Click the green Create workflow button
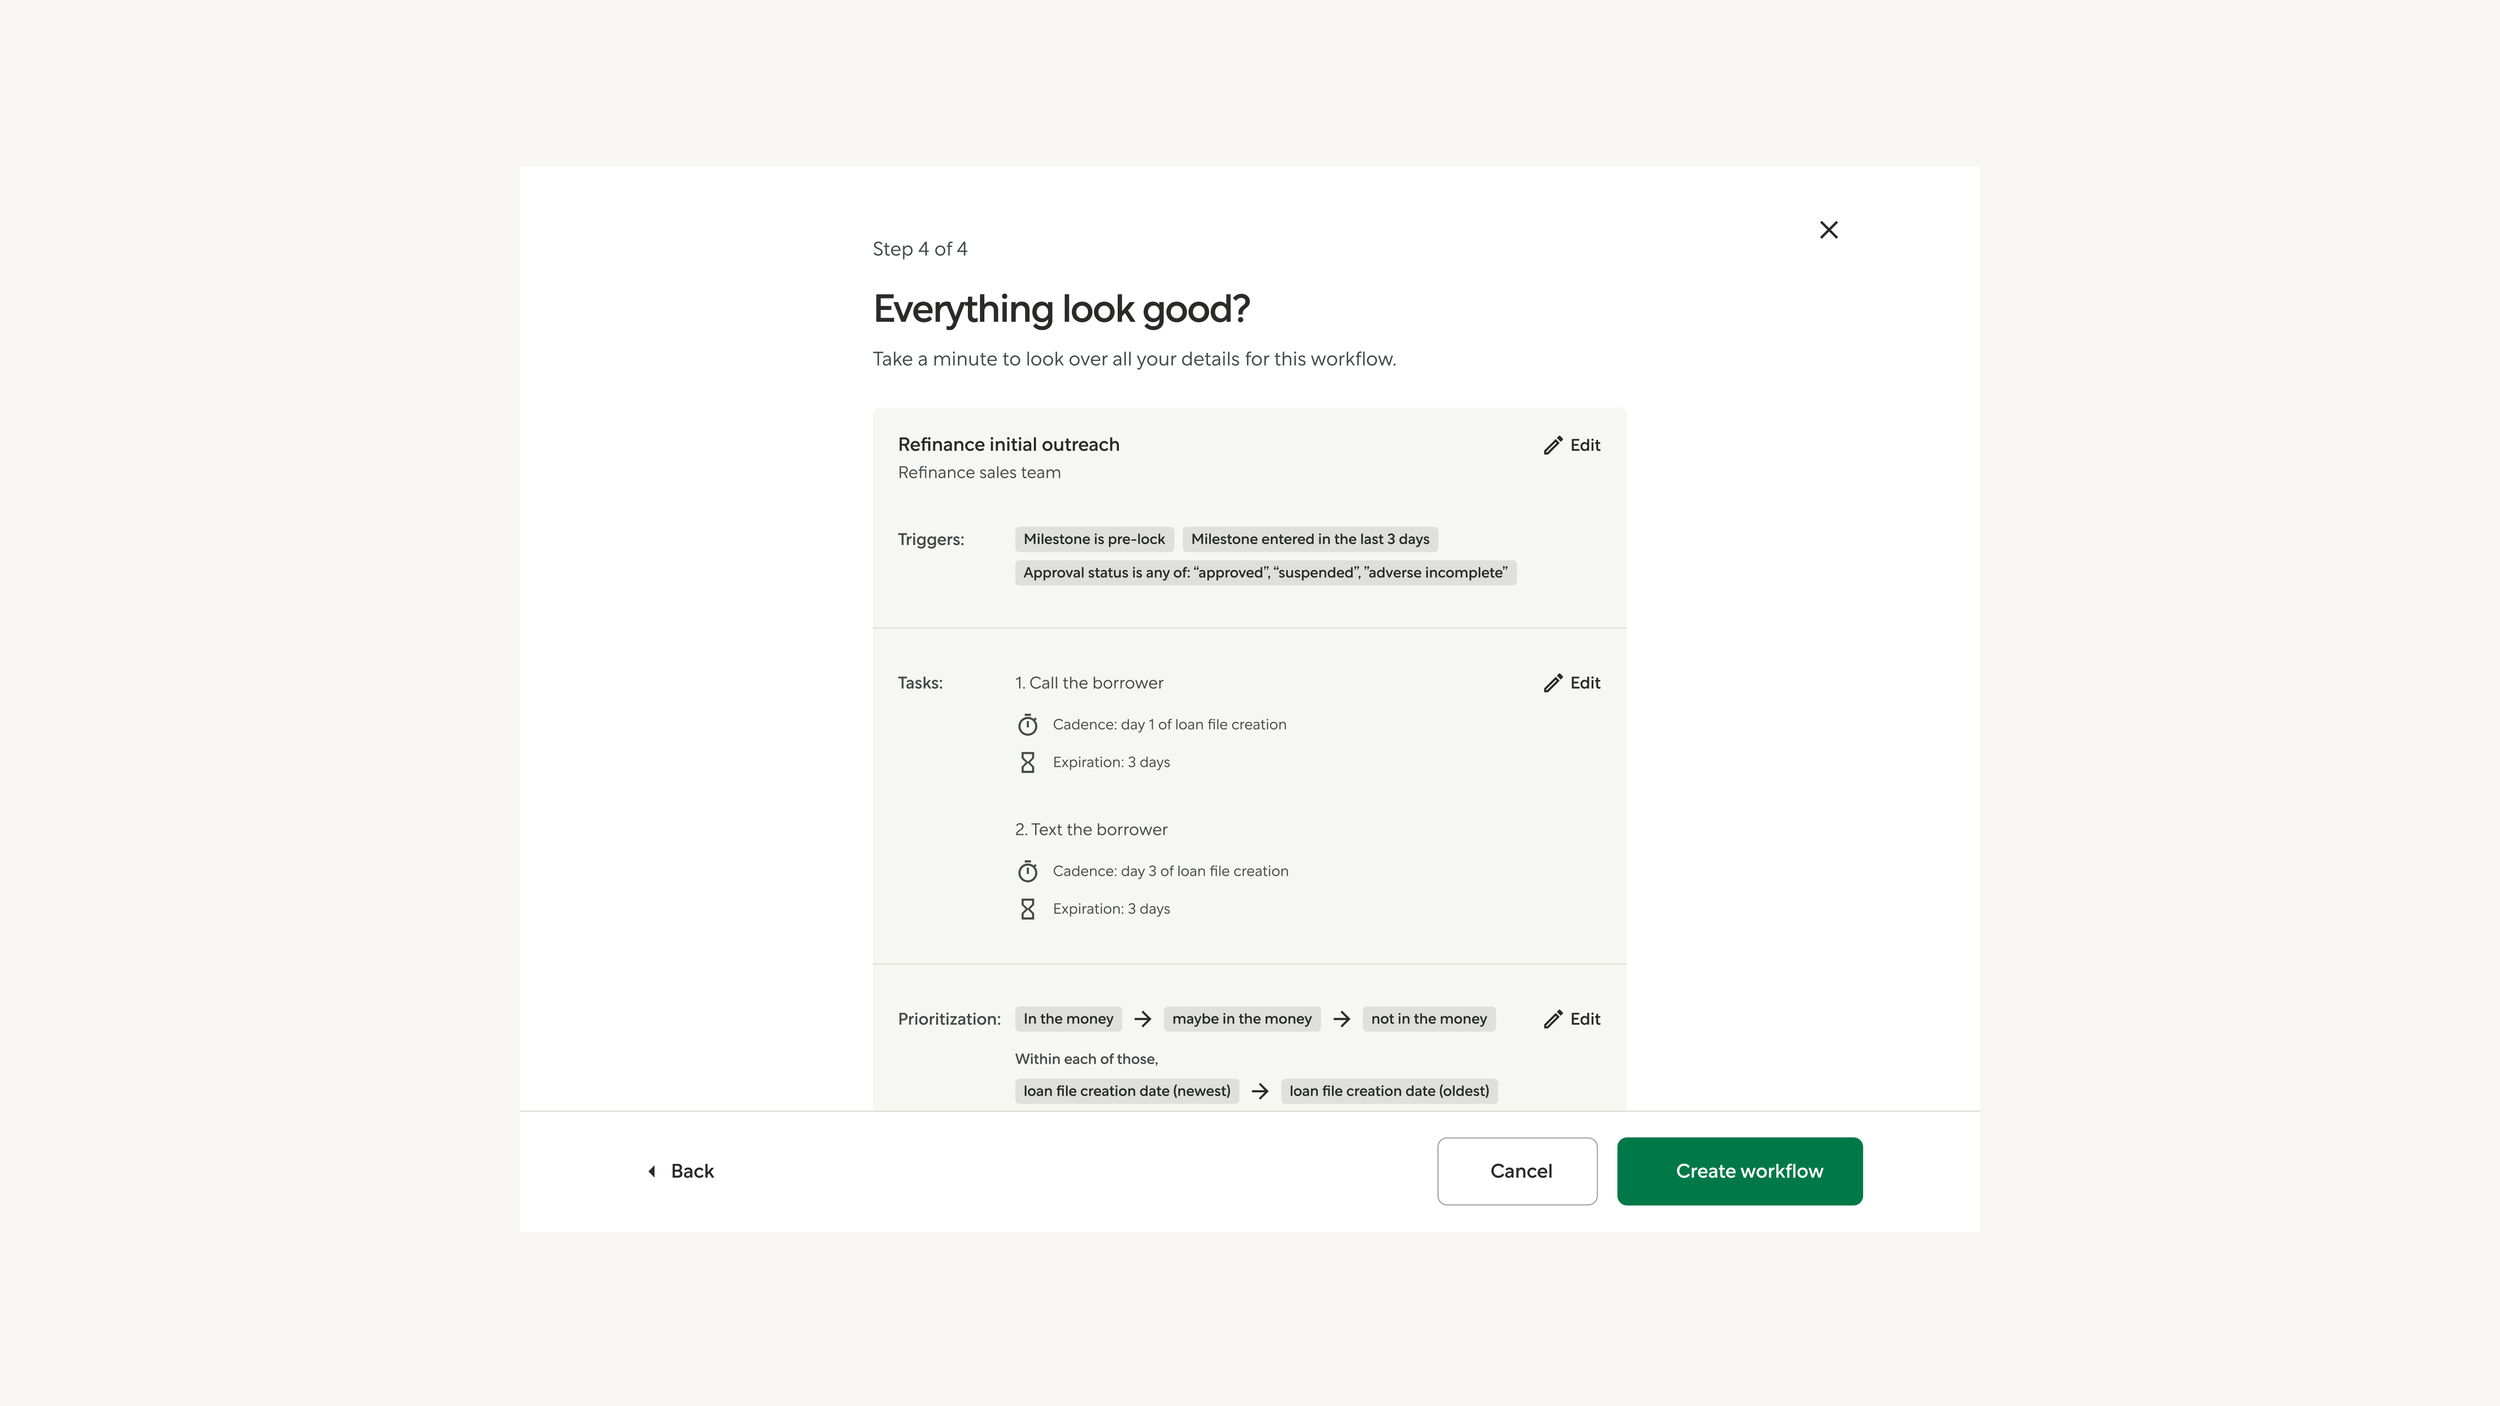 tap(1739, 1171)
